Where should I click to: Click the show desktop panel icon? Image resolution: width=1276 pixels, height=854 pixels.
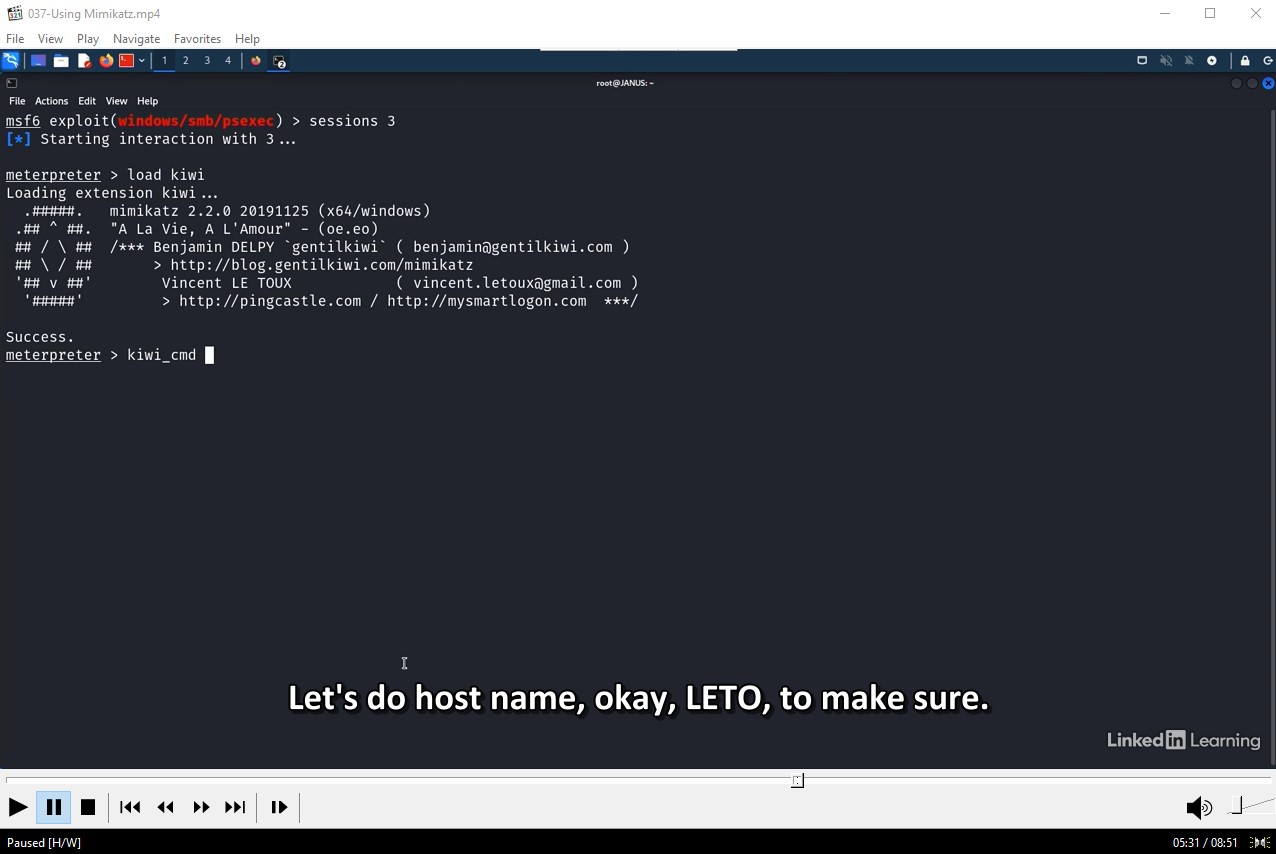(x=38, y=61)
